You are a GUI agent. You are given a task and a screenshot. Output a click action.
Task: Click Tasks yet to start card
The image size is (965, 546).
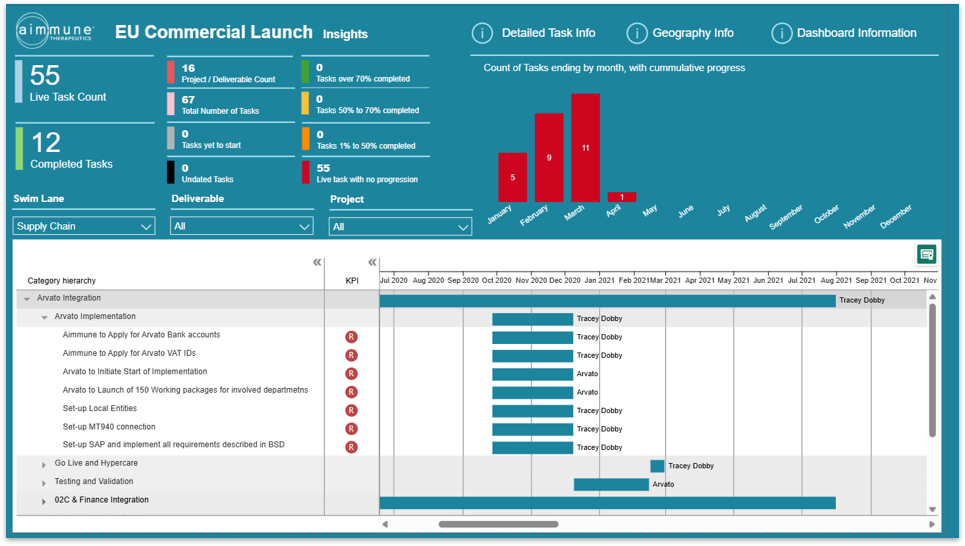(x=231, y=139)
